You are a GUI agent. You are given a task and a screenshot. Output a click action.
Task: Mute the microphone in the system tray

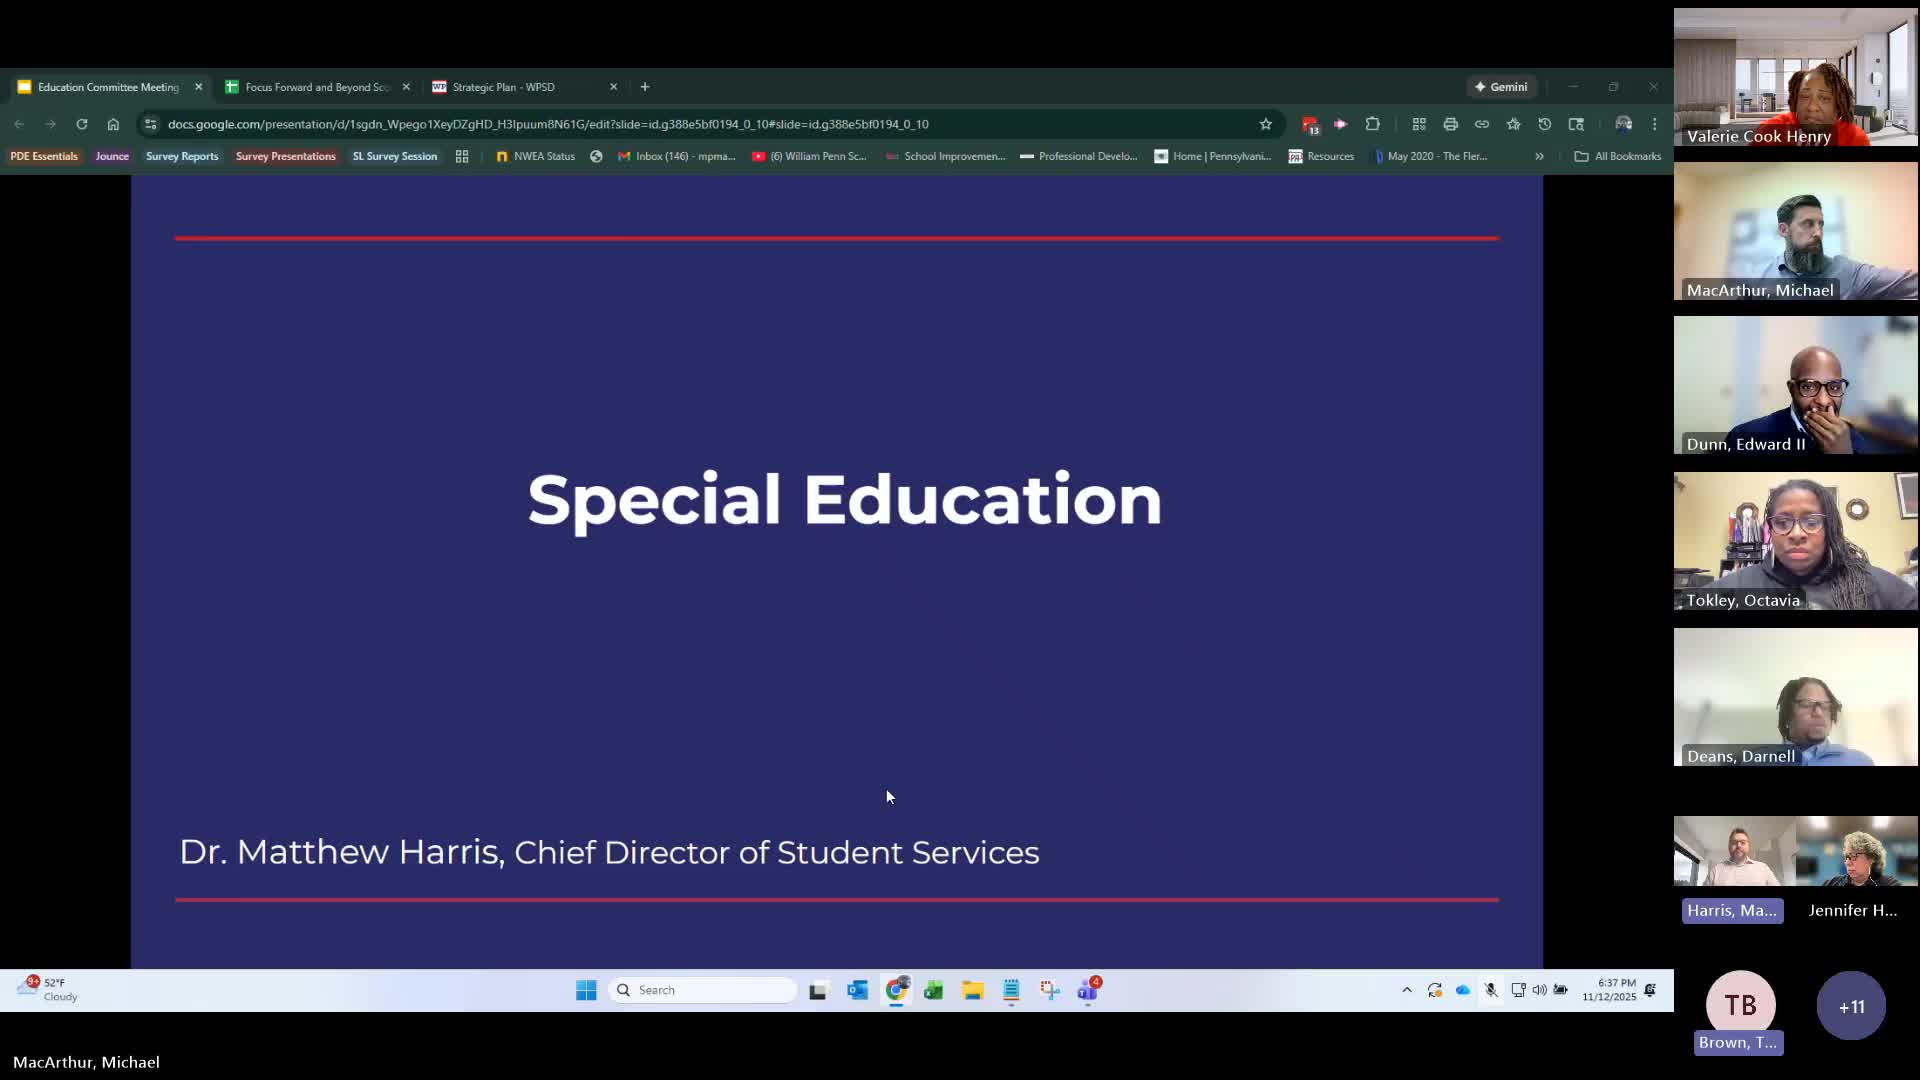(1490, 990)
